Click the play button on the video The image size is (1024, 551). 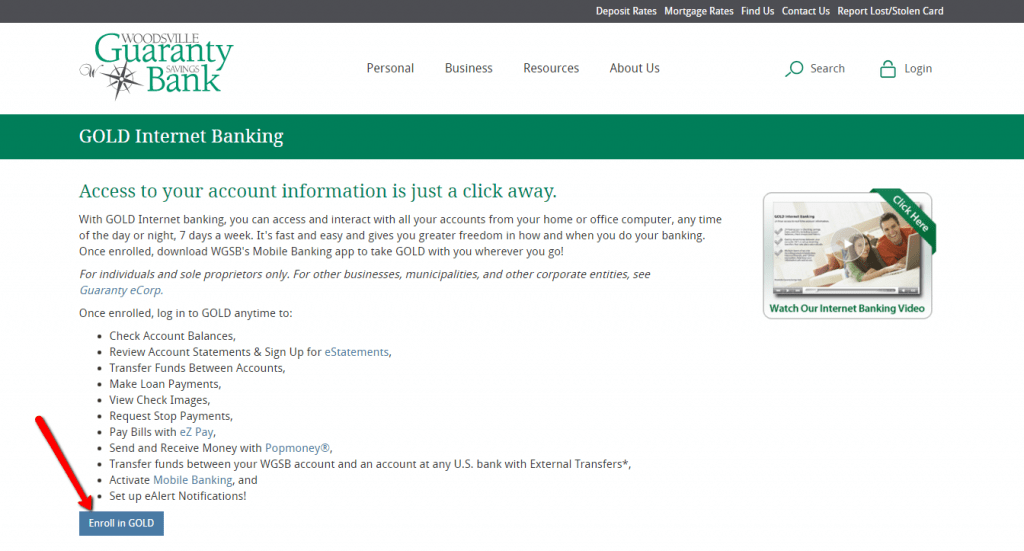tap(847, 244)
